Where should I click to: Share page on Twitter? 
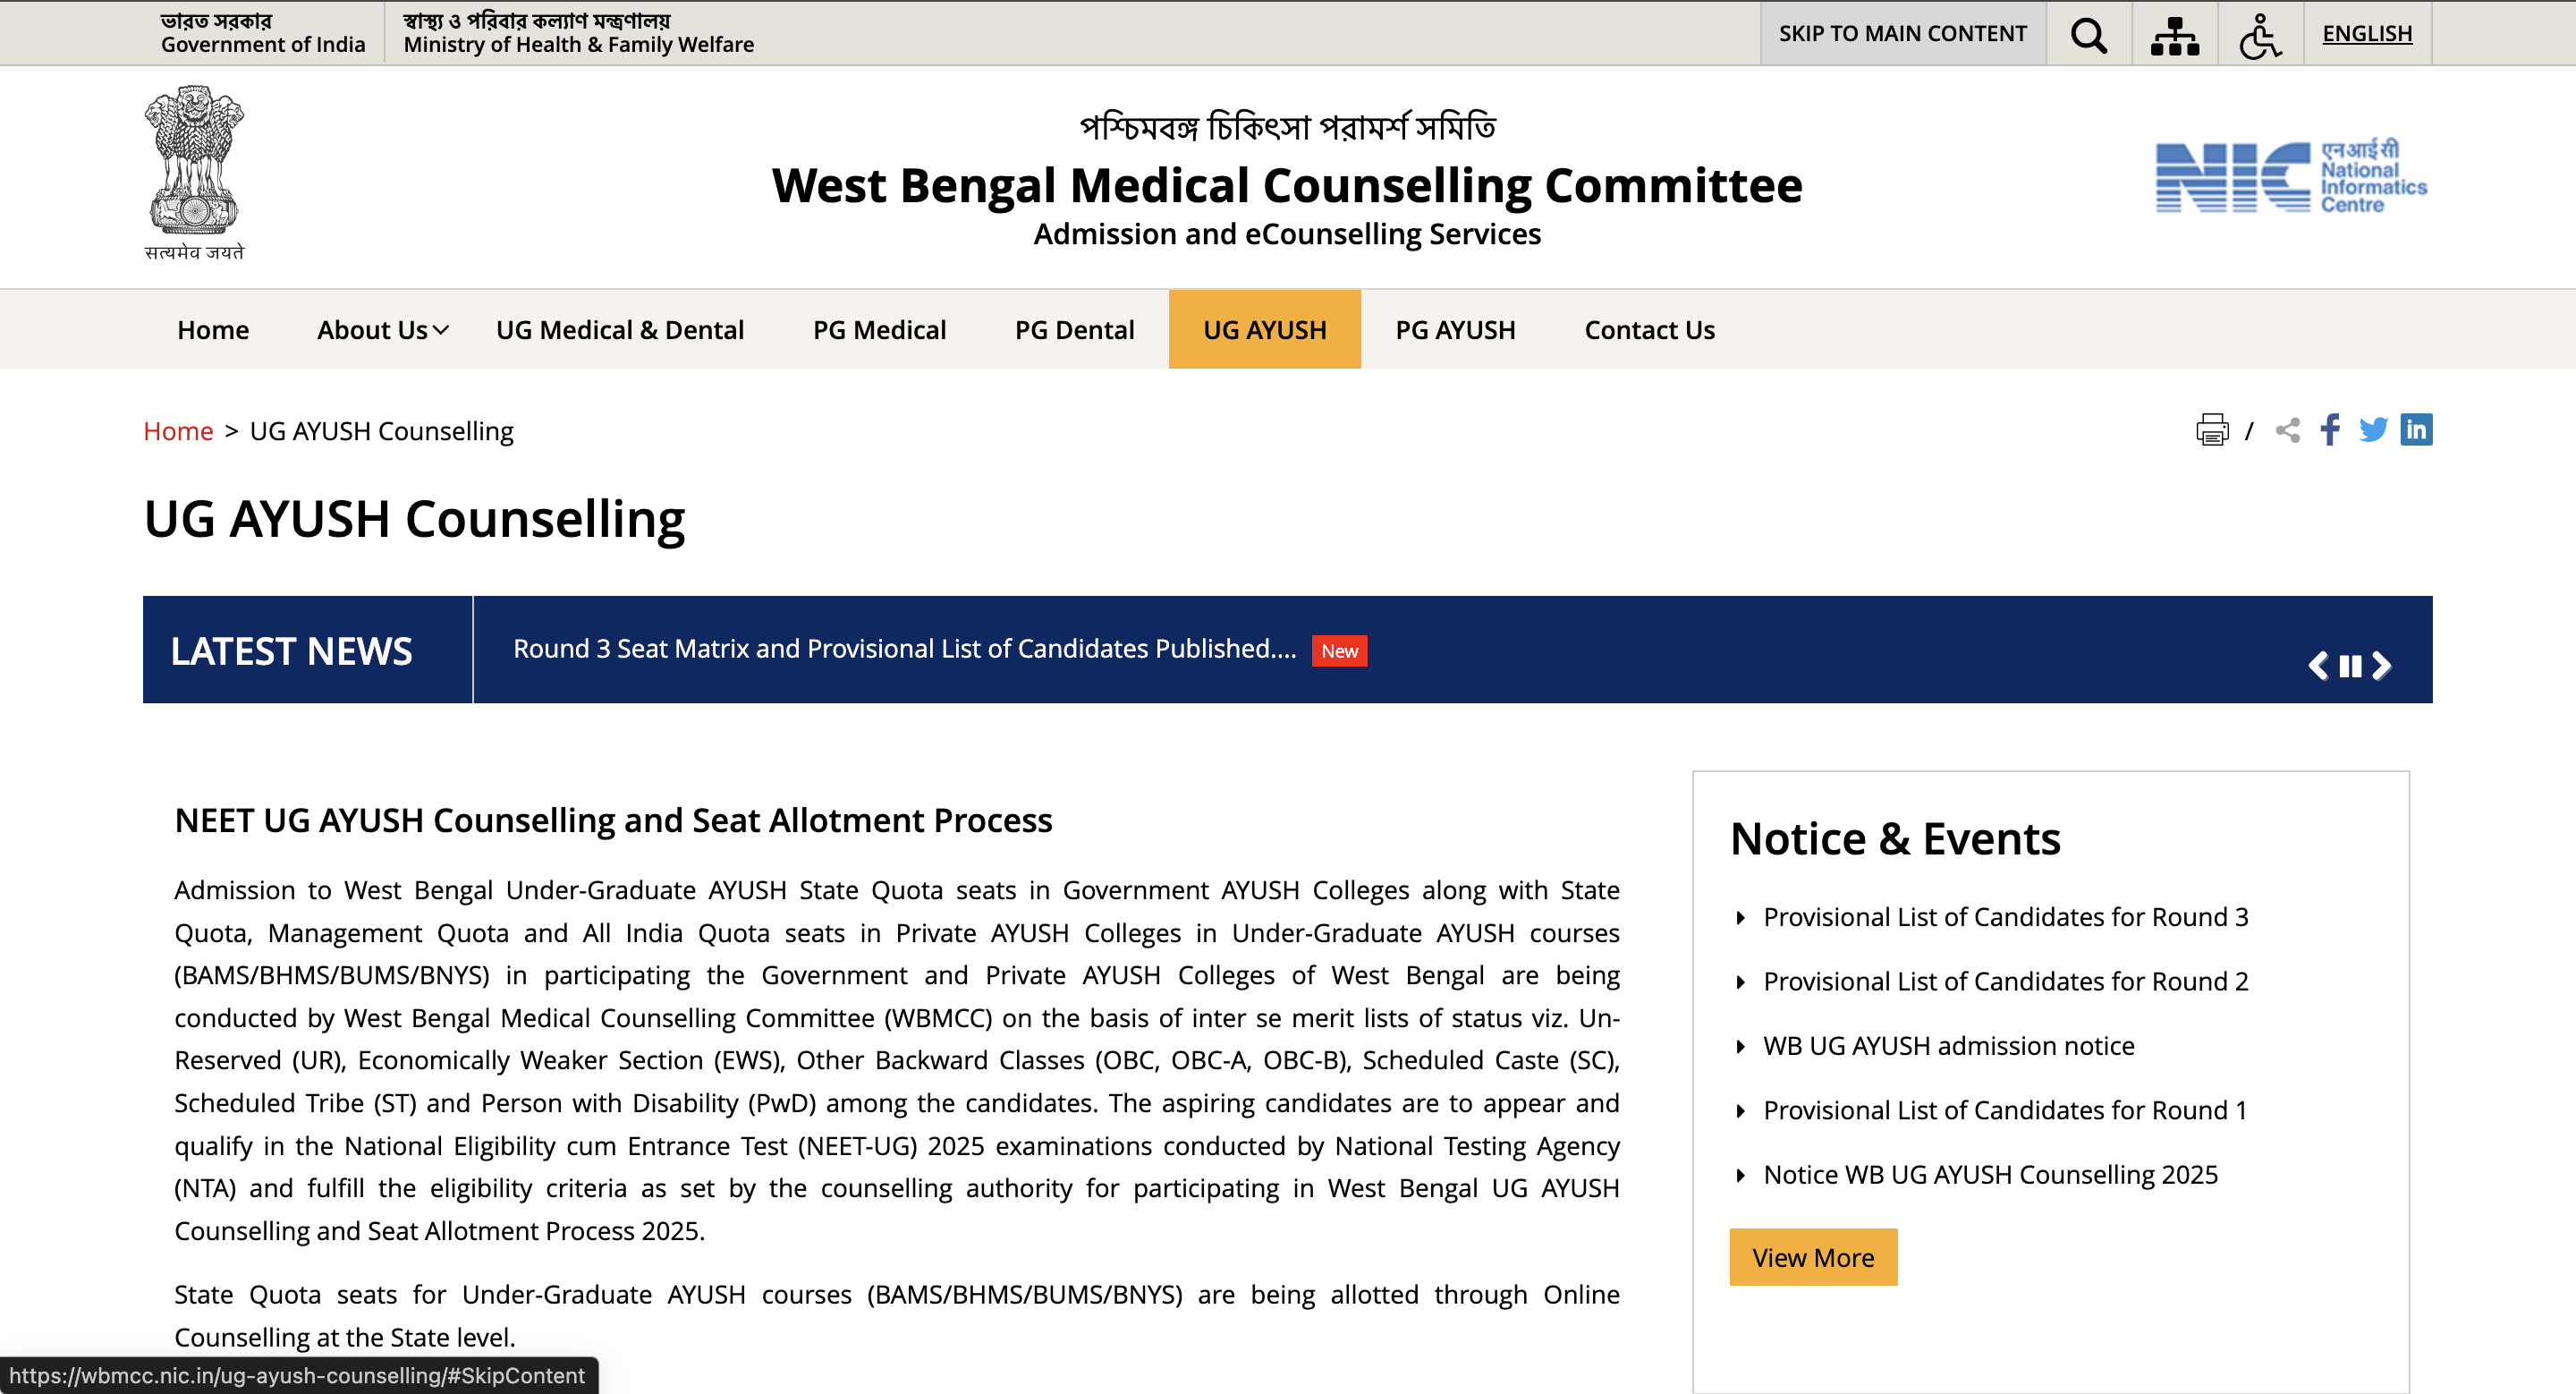2372,430
